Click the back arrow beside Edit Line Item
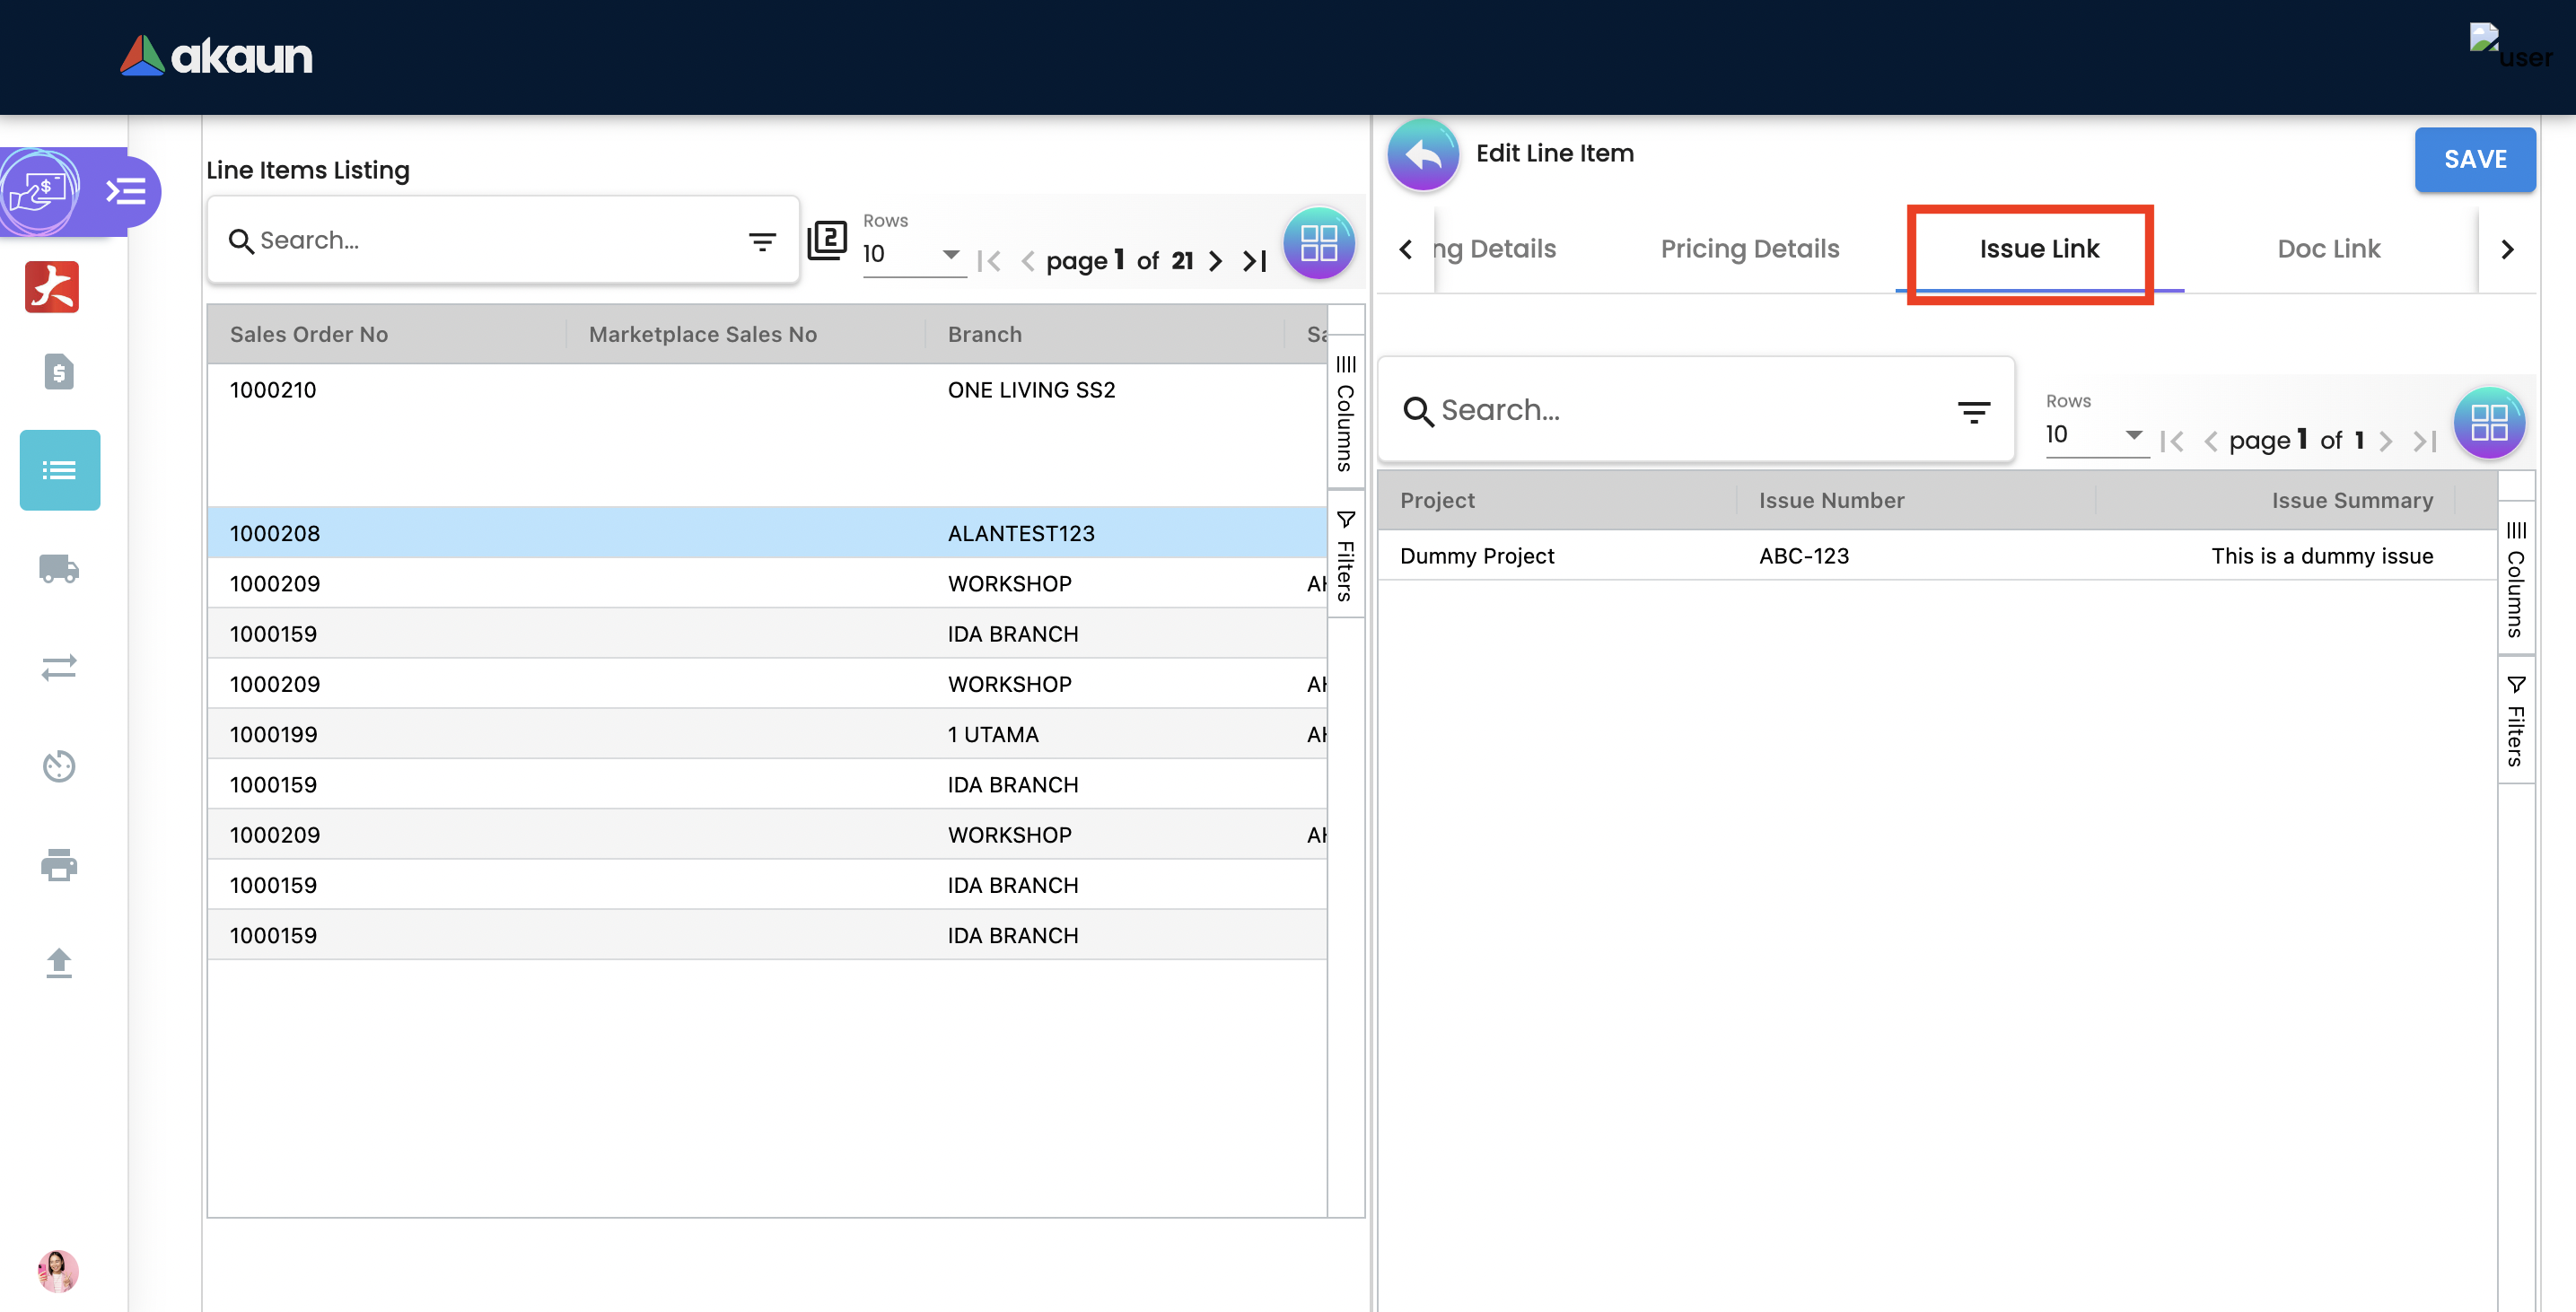The height and width of the screenshot is (1312, 2576). click(x=1423, y=155)
